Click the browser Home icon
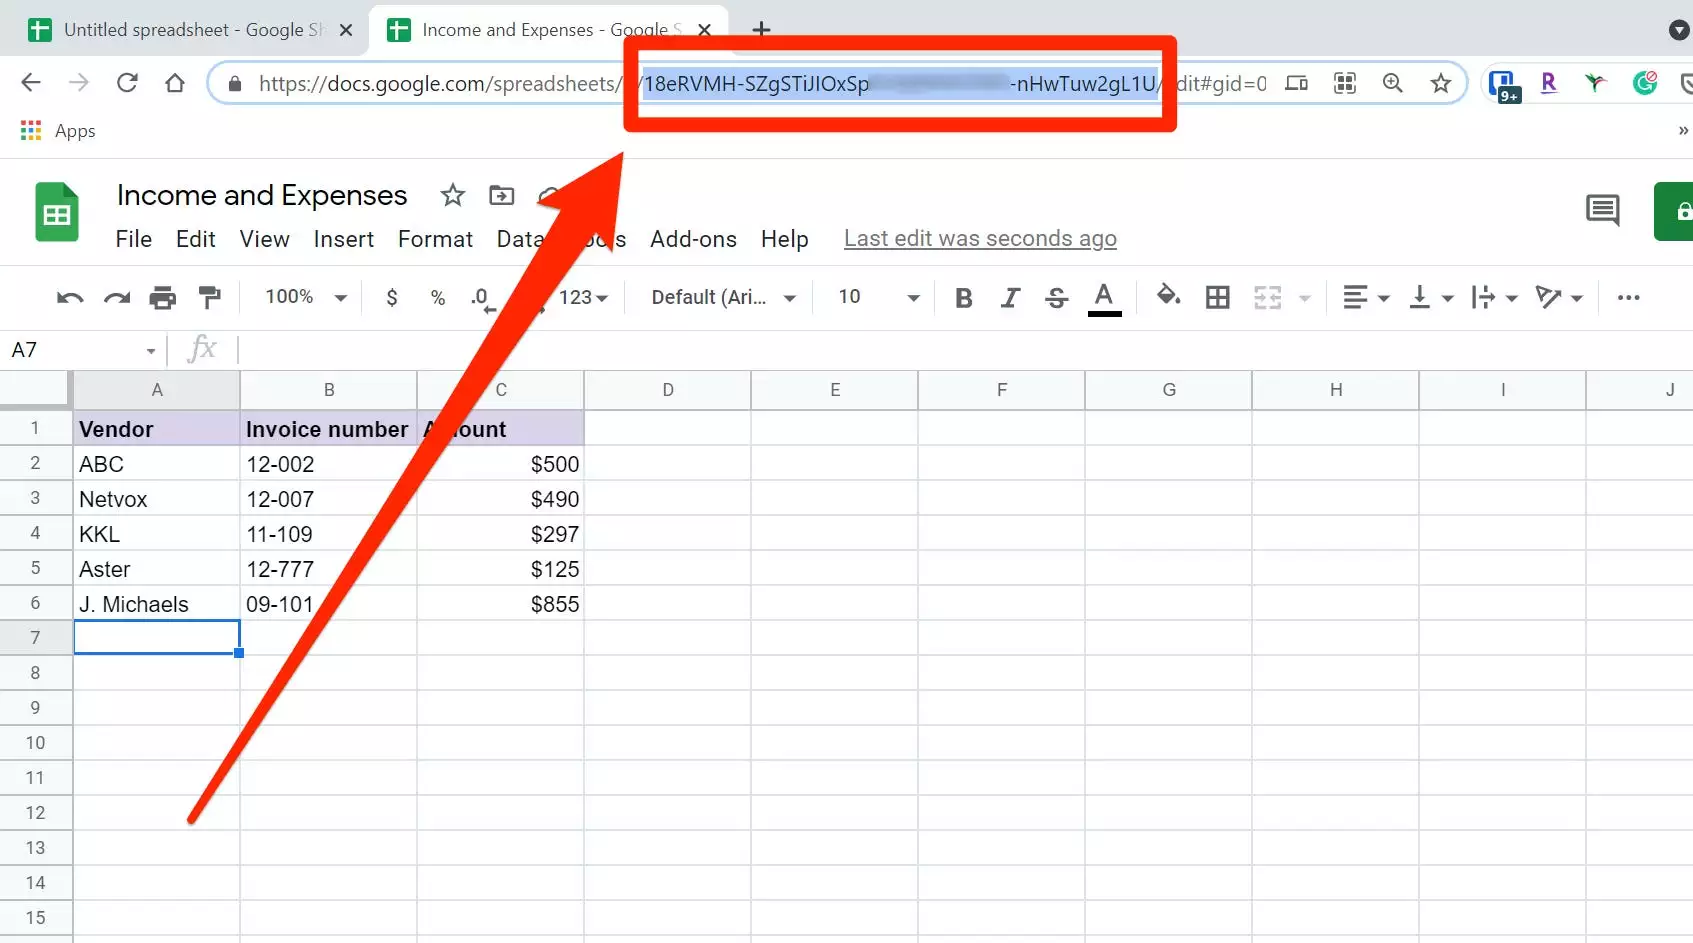 175,83
